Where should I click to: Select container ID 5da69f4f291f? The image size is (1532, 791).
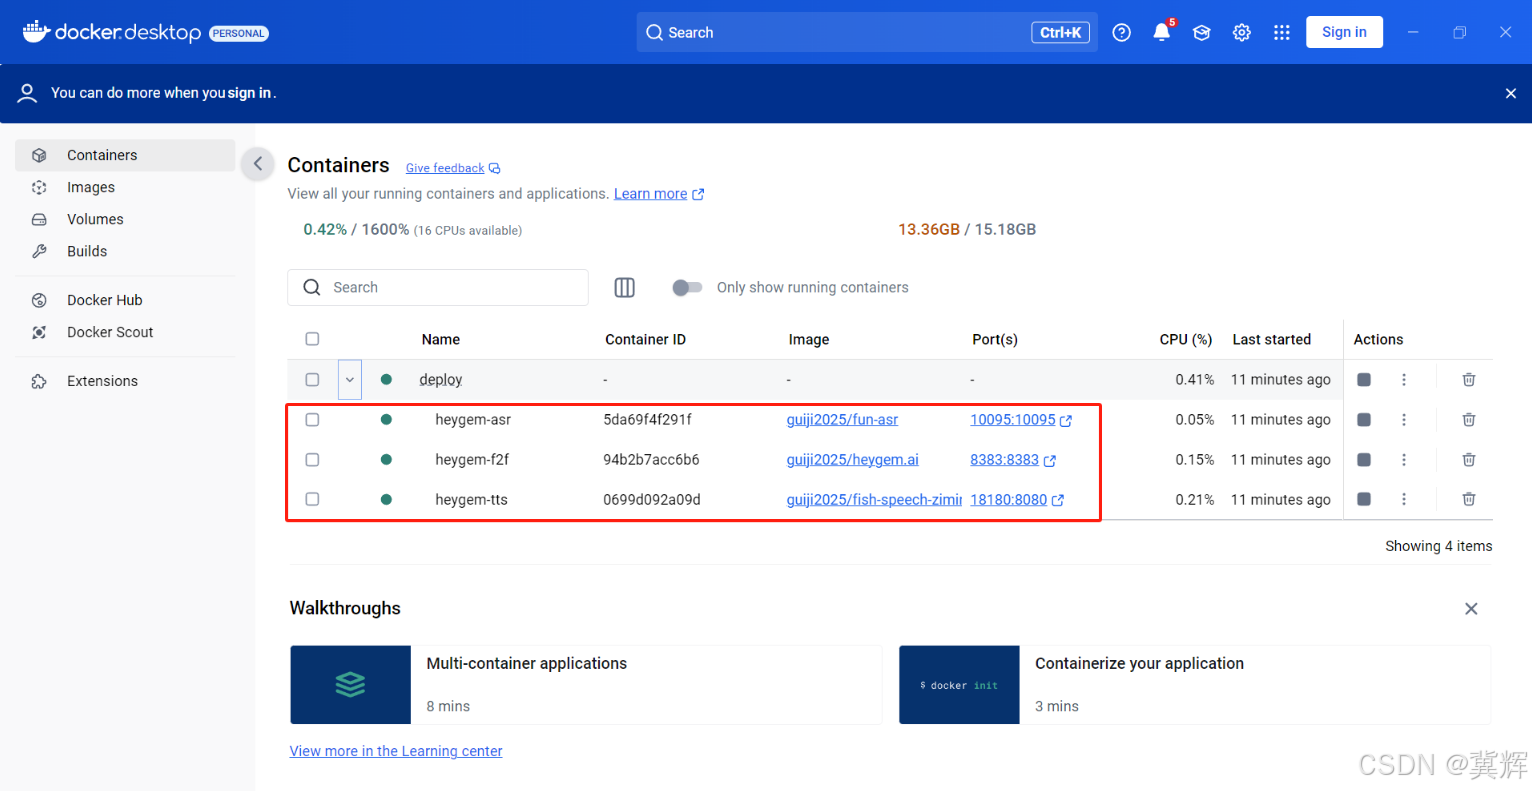[x=647, y=420]
